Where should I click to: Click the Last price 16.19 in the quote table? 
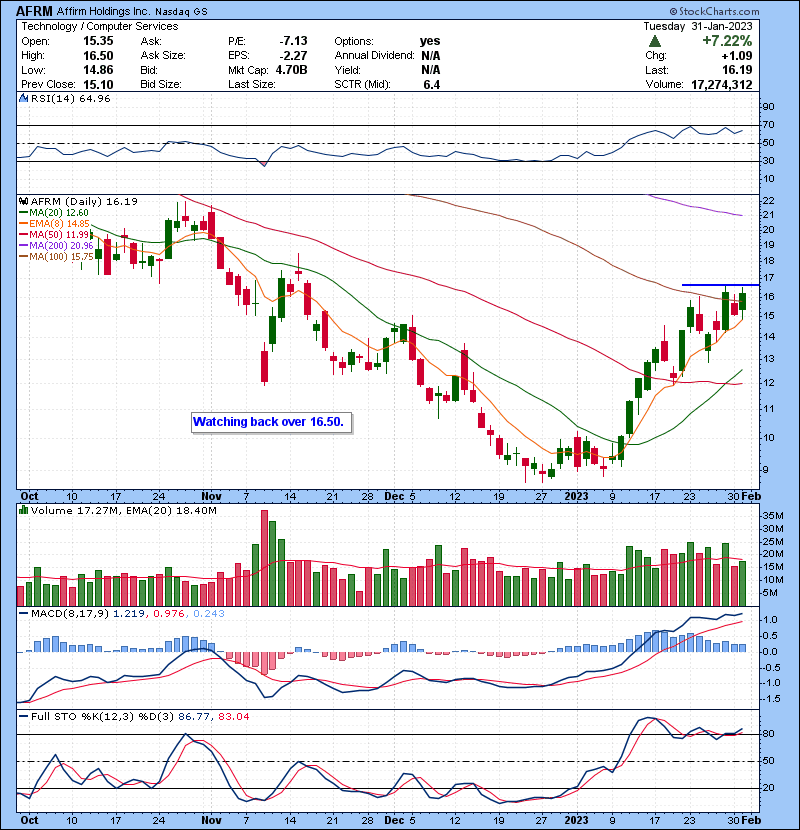(x=737, y=70)
